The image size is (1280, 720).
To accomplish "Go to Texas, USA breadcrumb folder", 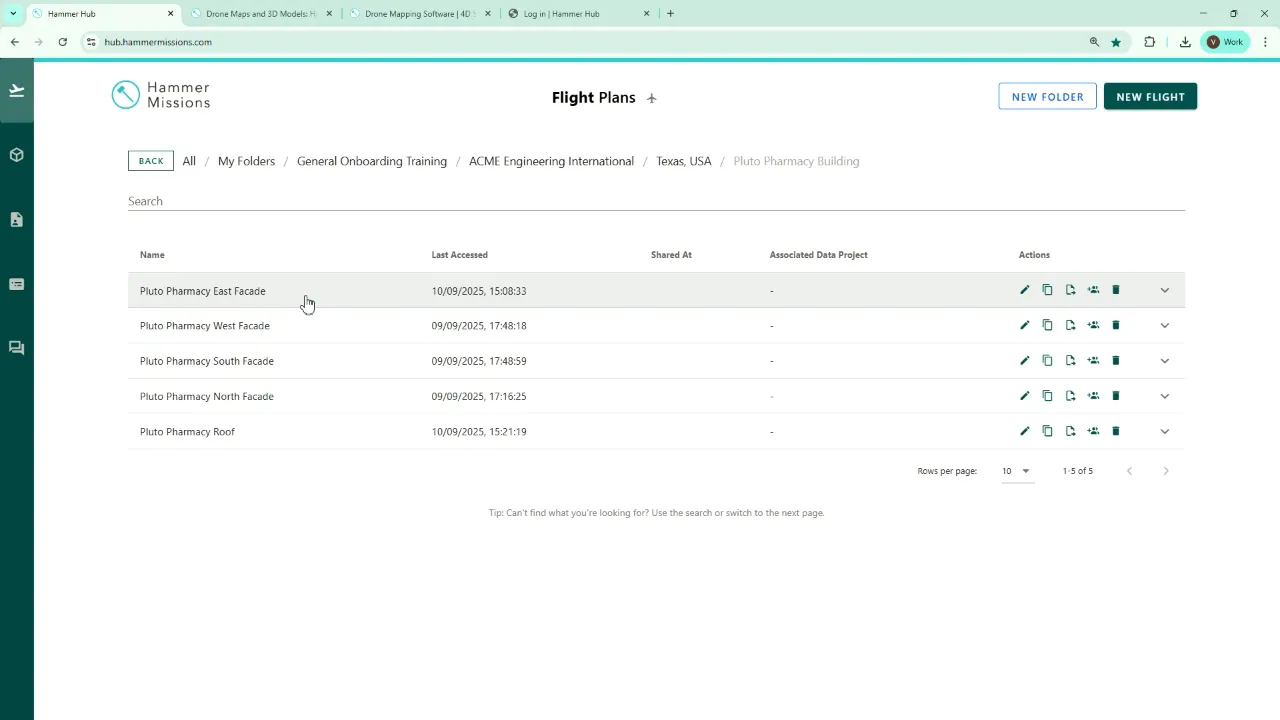I will point(683,161).
